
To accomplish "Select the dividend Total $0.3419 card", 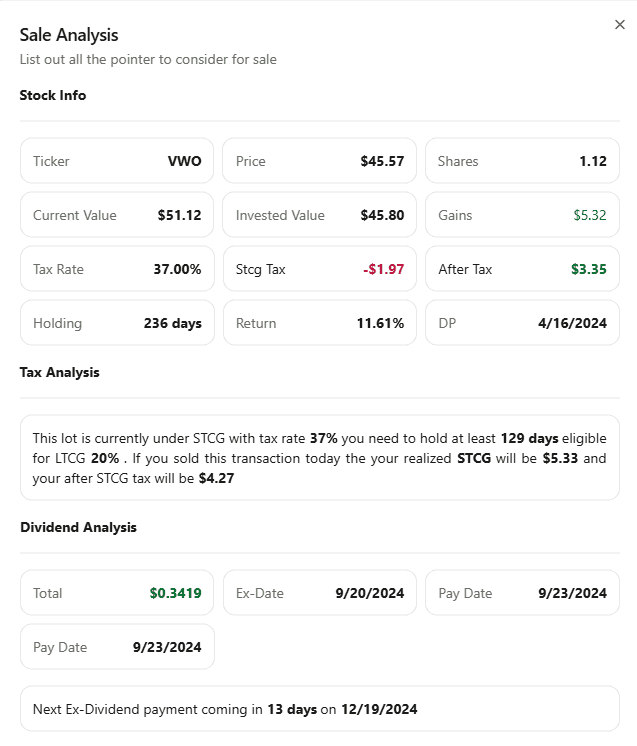I will pos(117,593).
